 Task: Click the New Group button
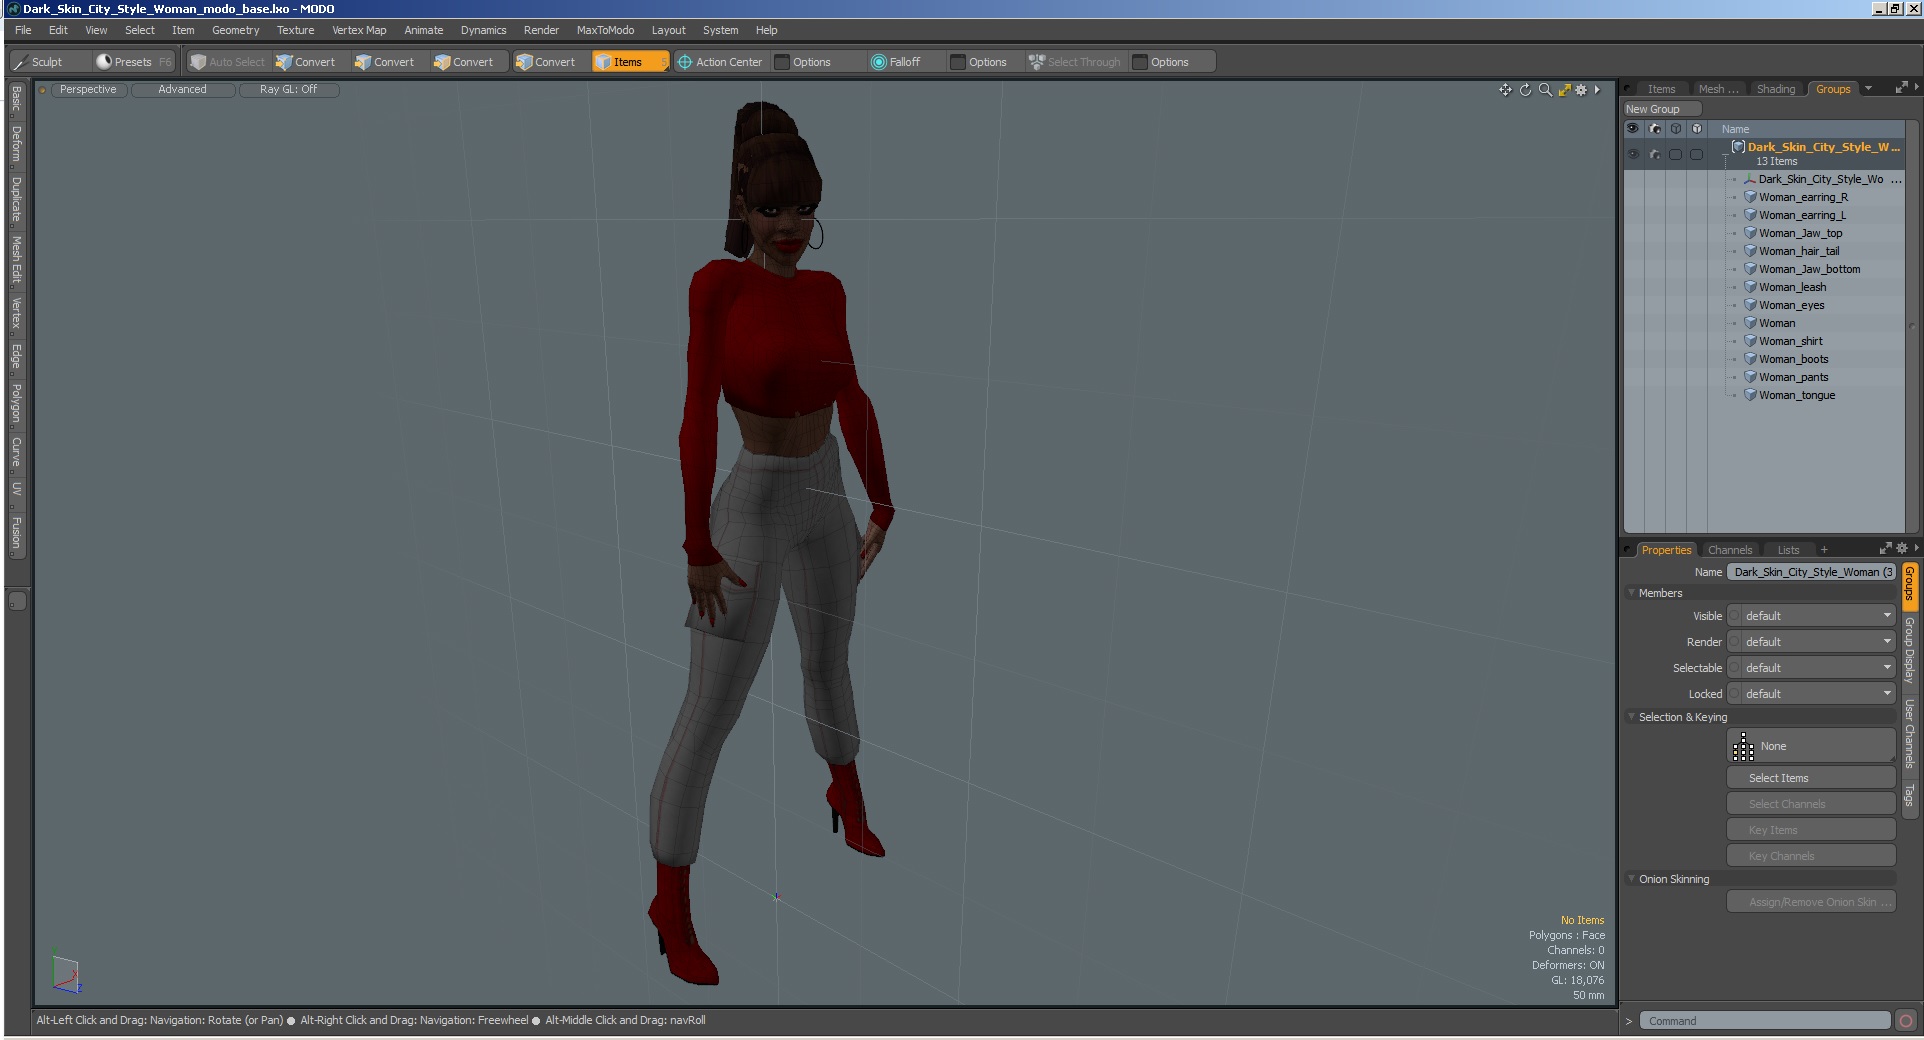pos(1662,109)
